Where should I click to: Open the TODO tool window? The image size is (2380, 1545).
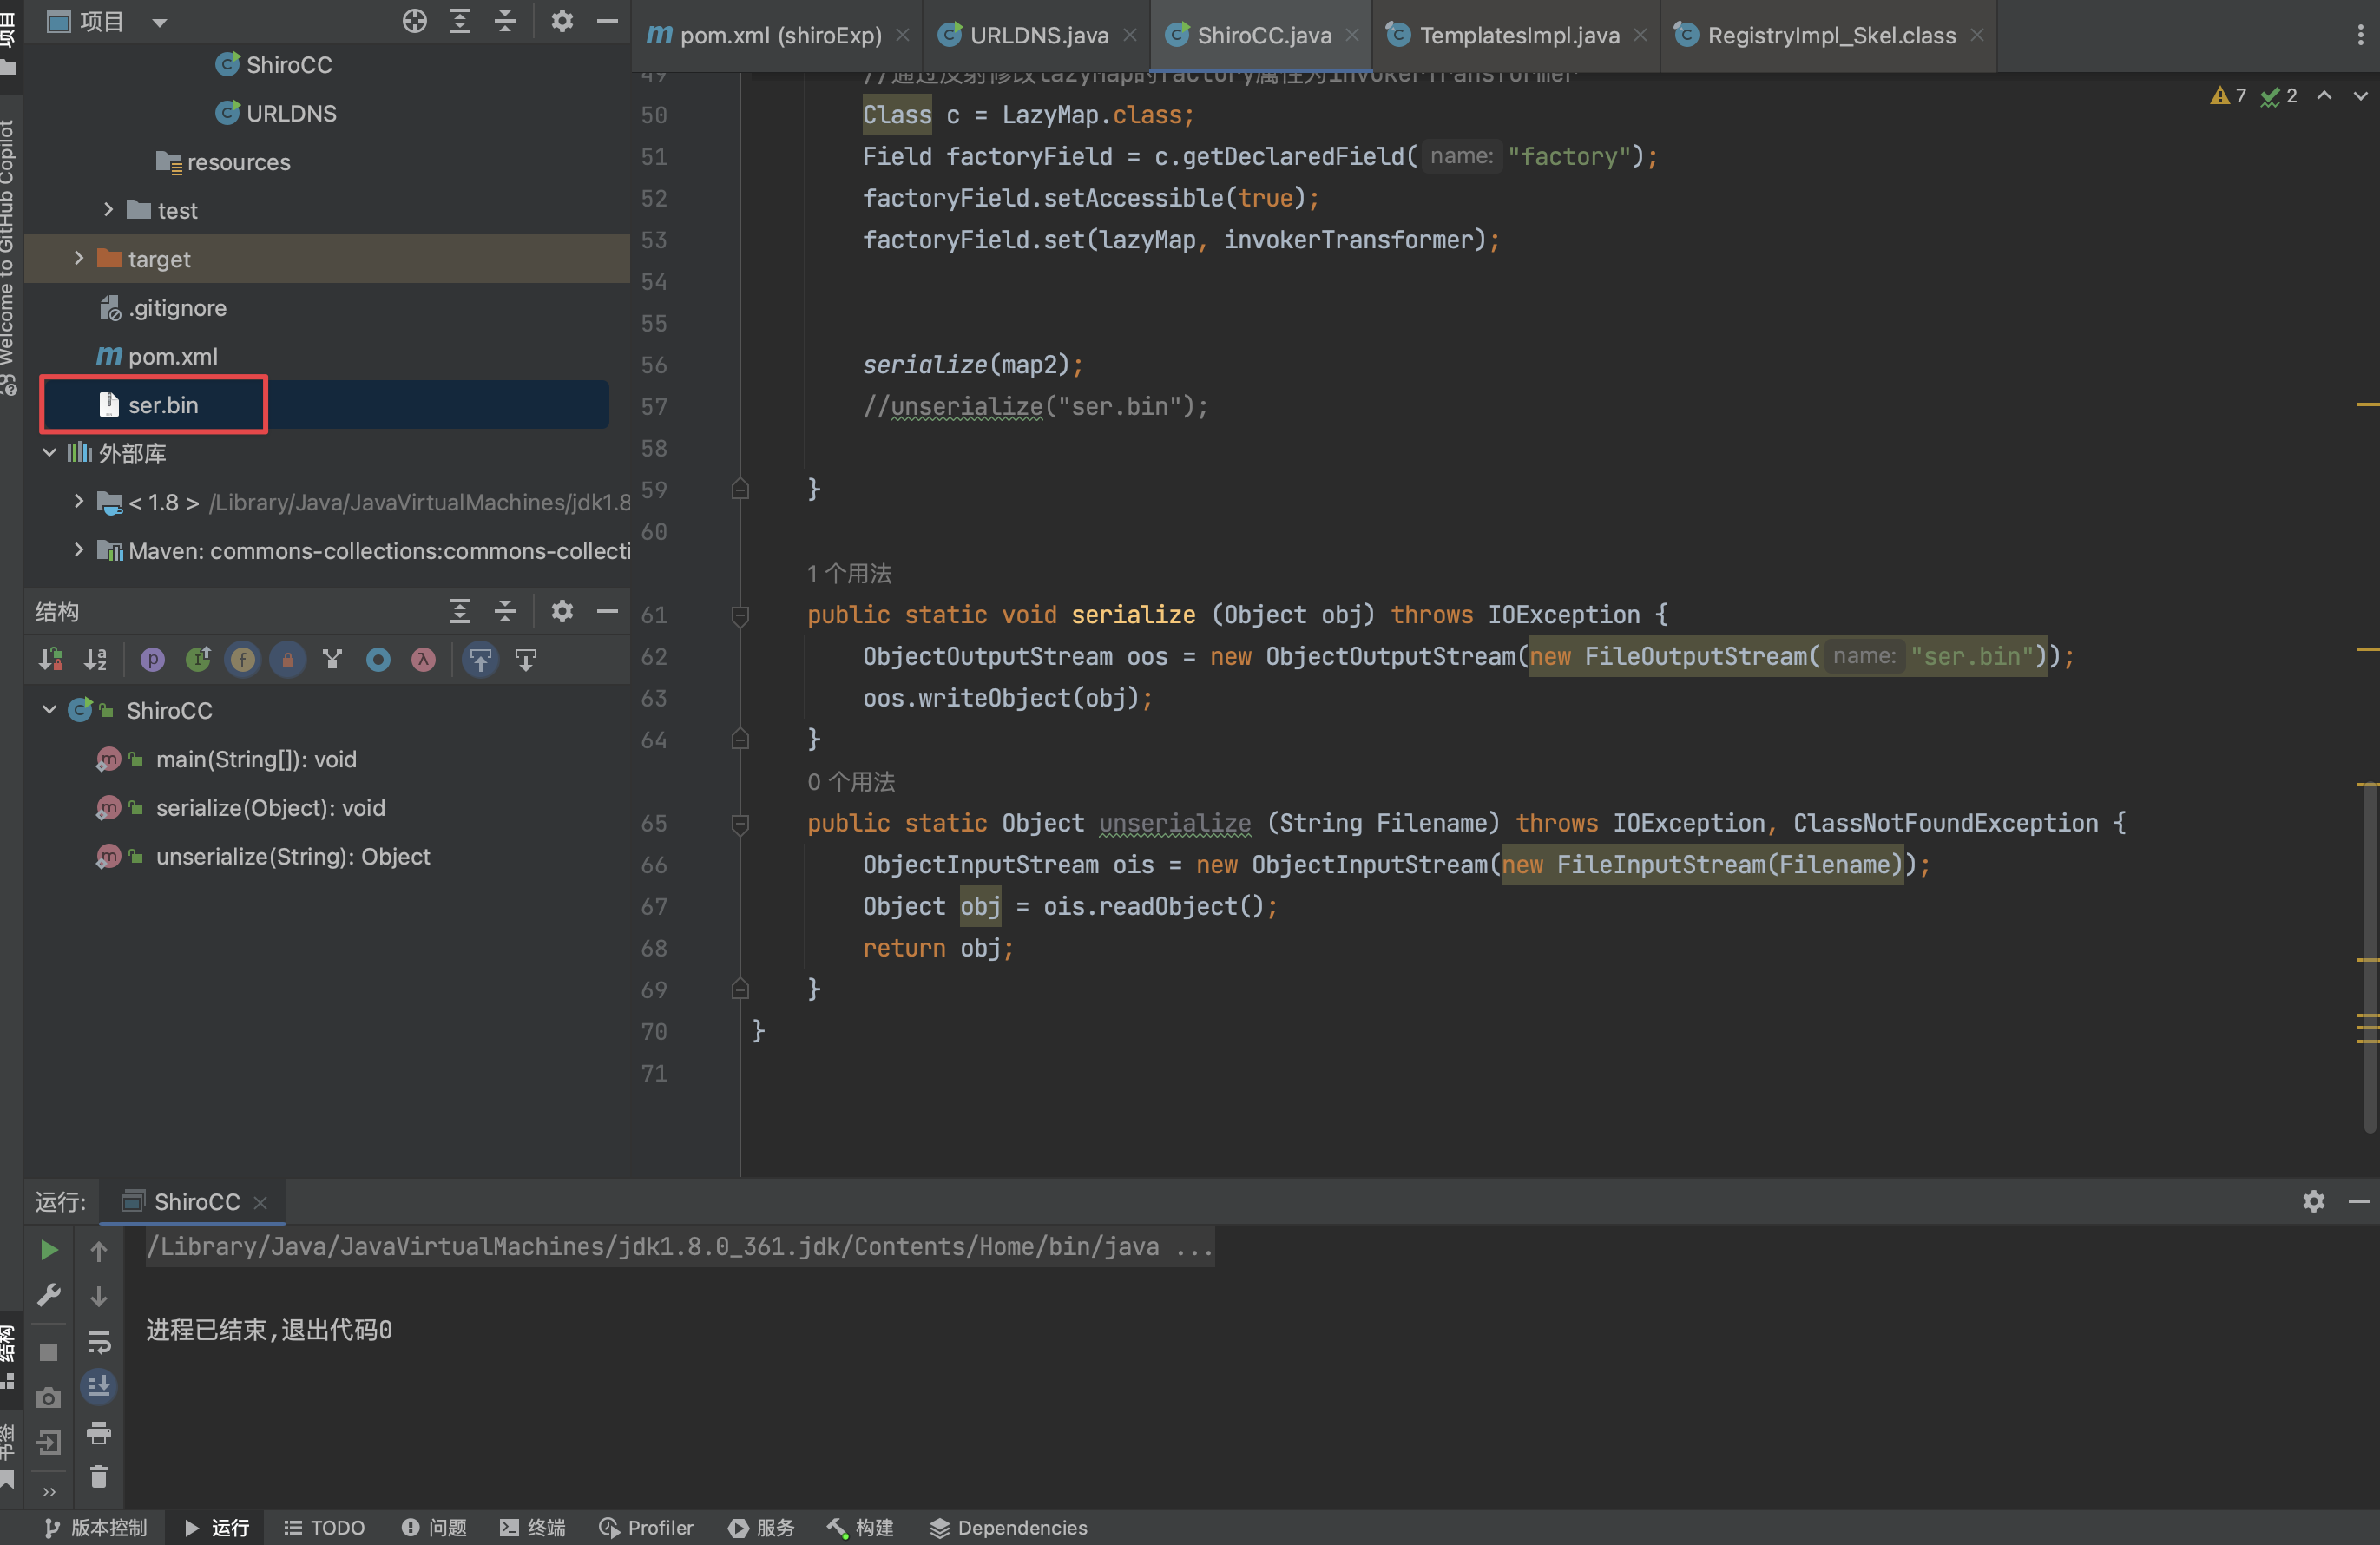click(x=324, y=1527)
